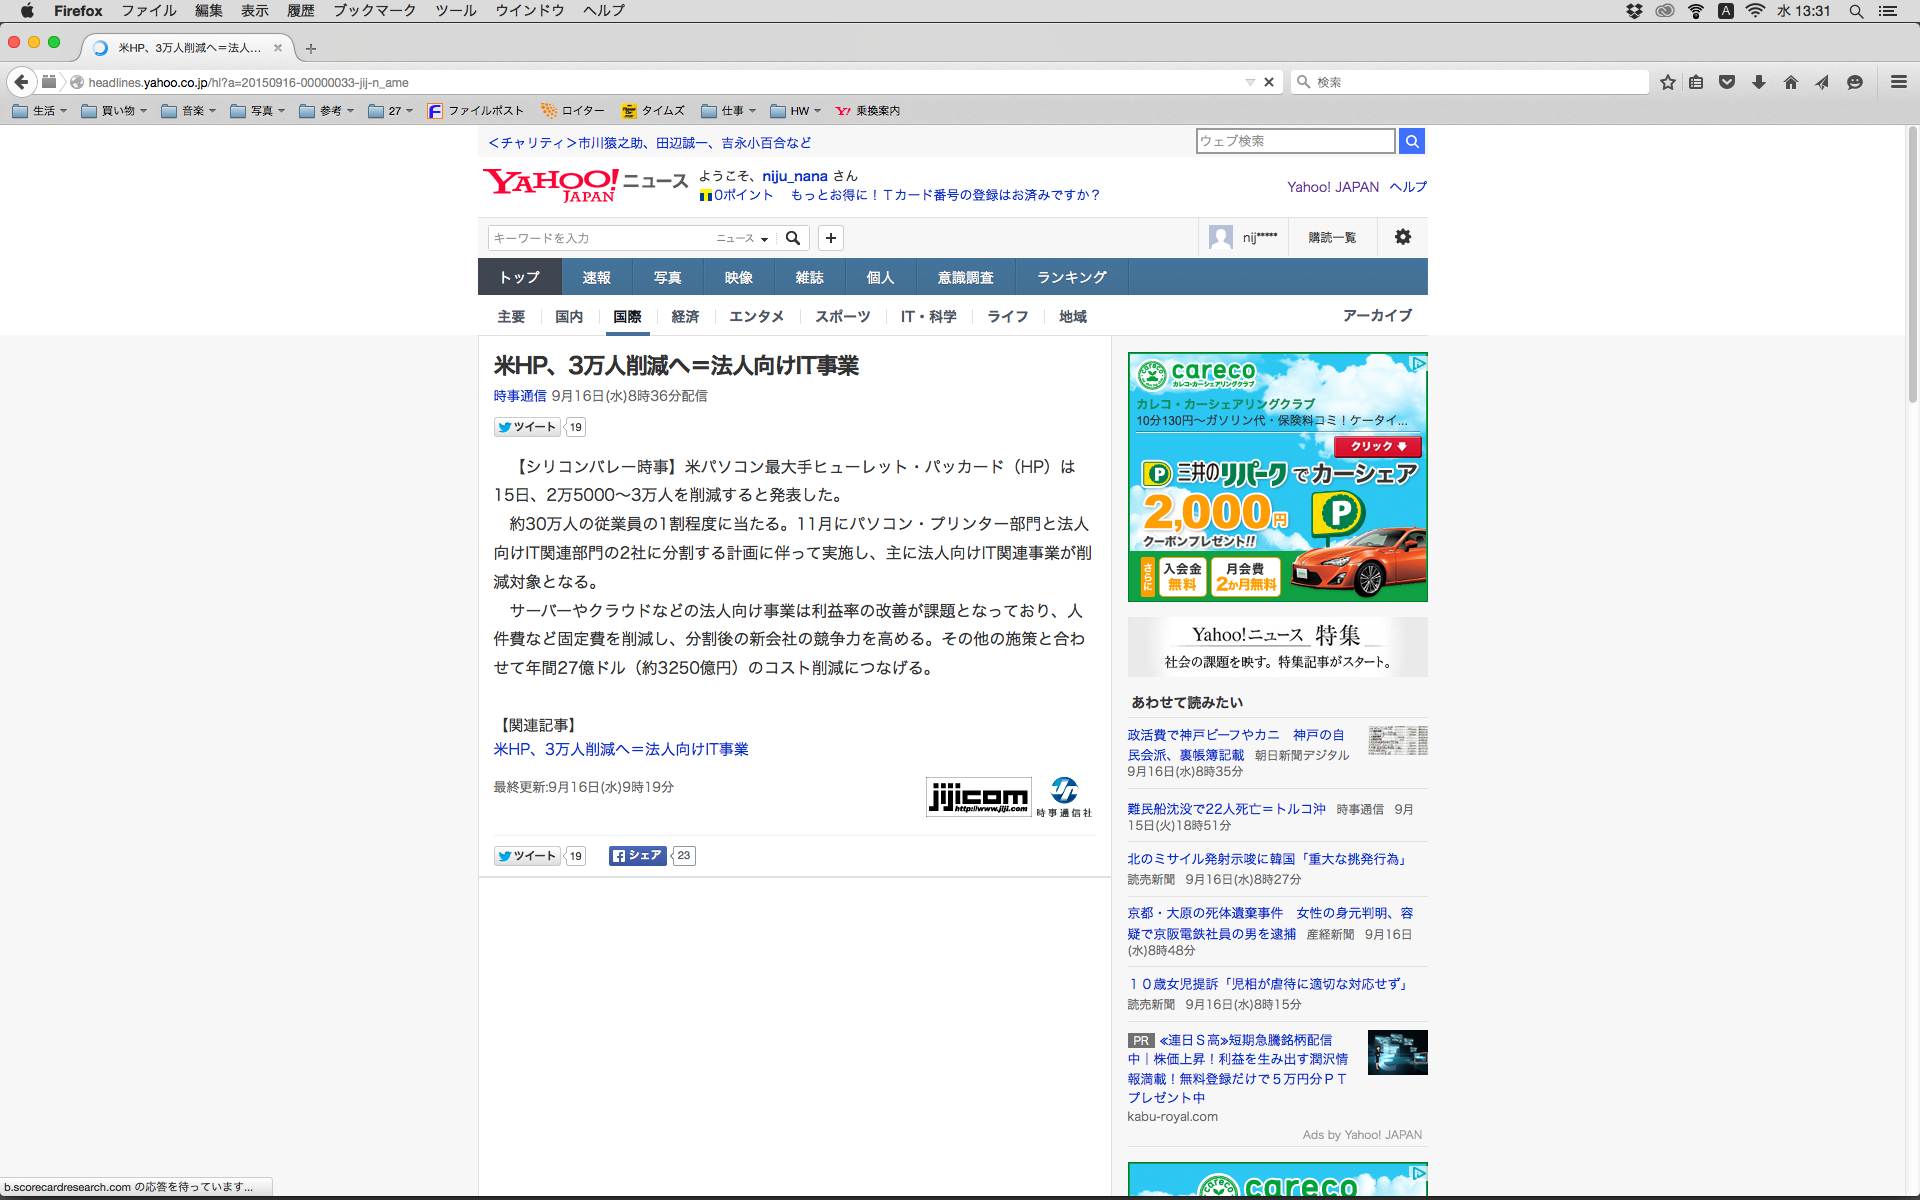Click the blue web search magnifier button

[x=1412, y=141]
